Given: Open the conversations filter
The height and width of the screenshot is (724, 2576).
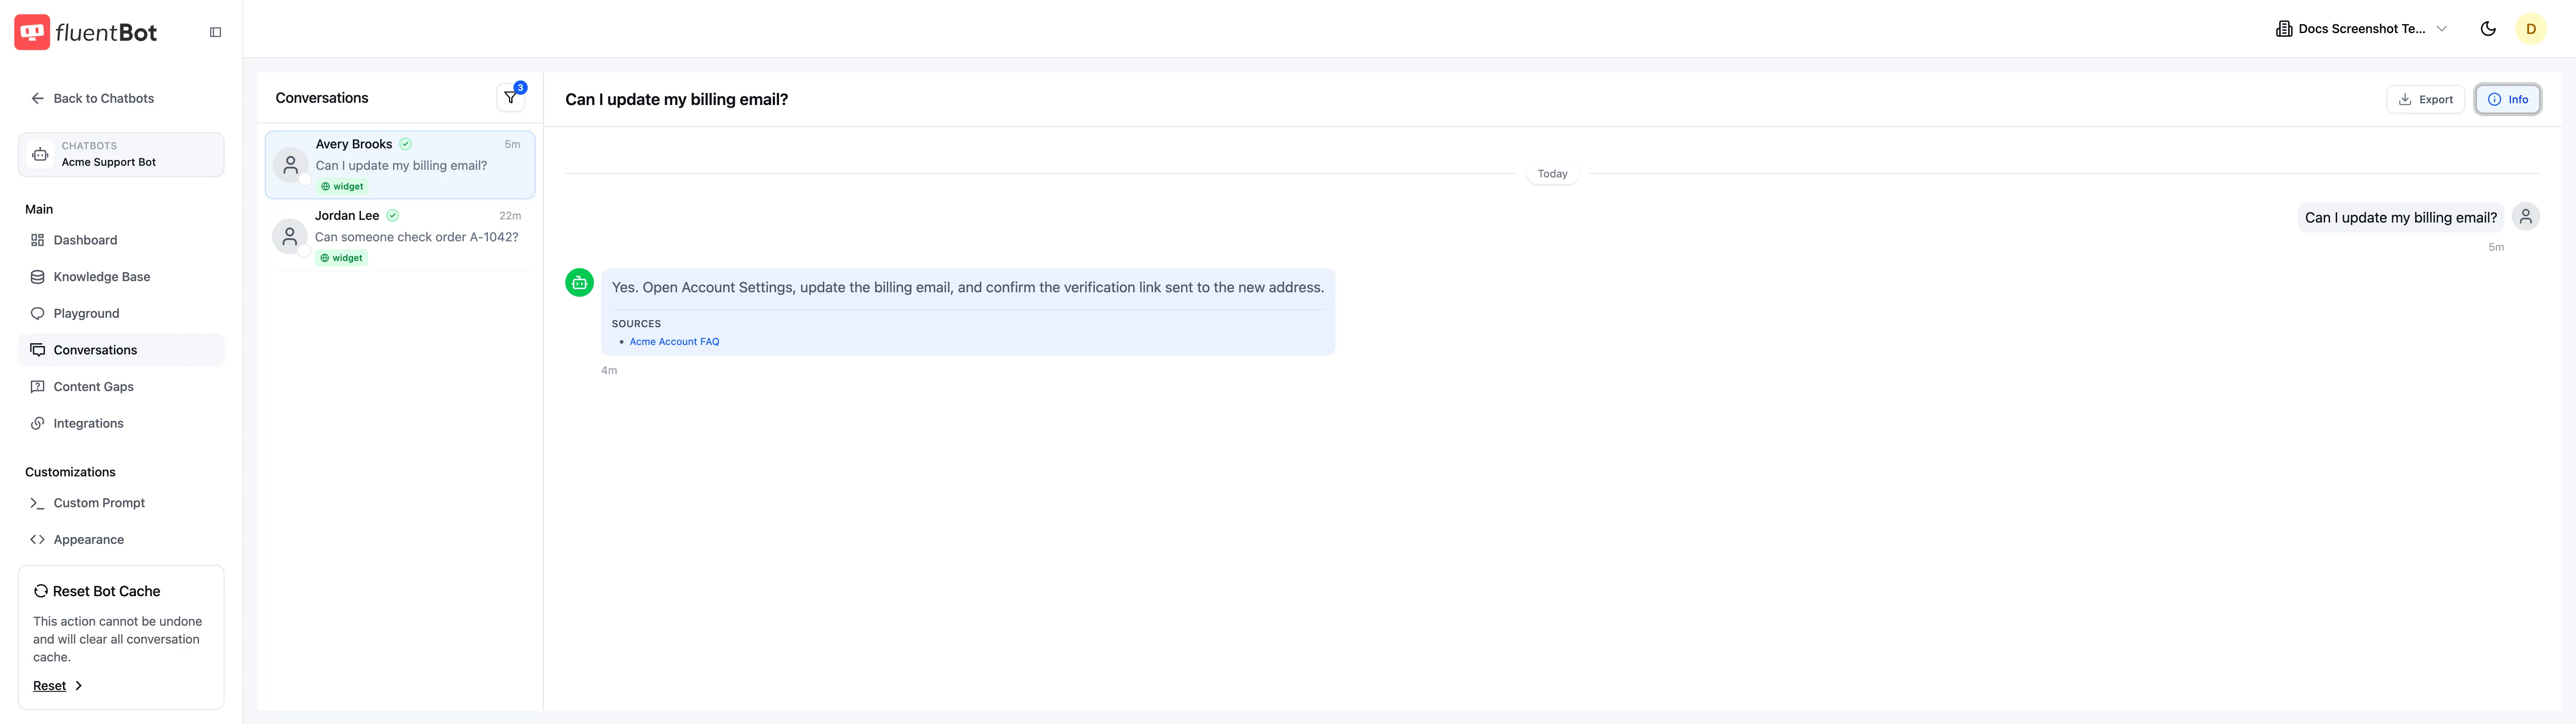Looking at the screenshot, I should point(511,97).
